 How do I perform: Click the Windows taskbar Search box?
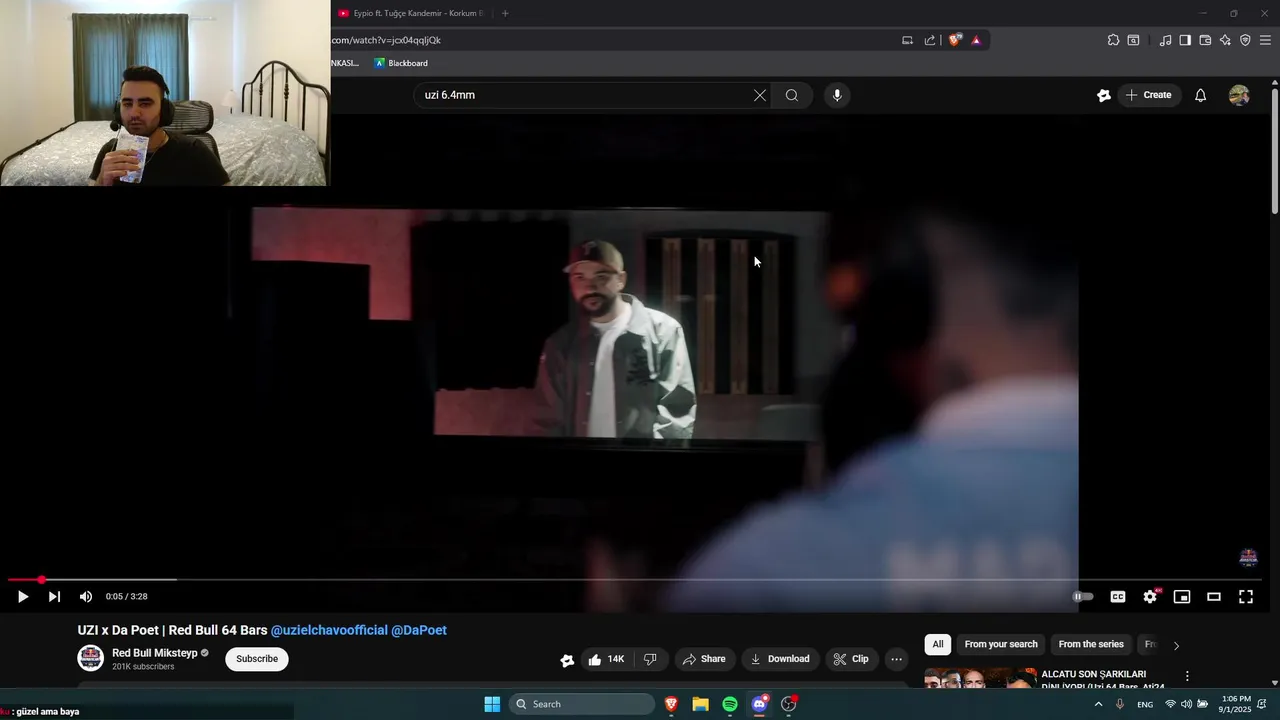[582, 704]
